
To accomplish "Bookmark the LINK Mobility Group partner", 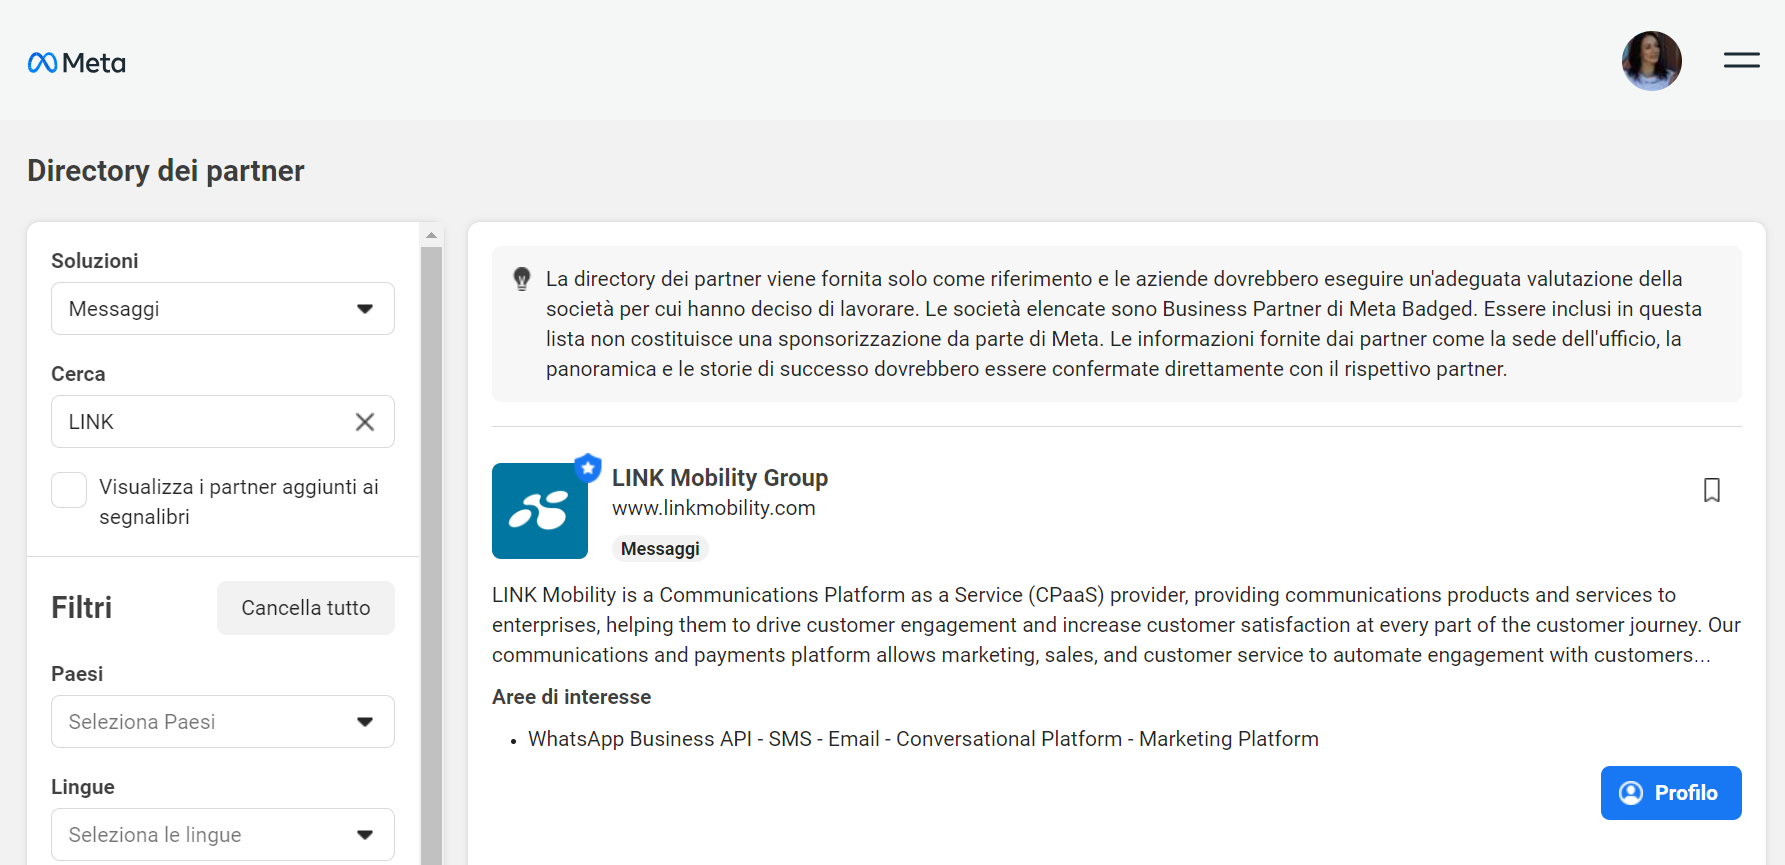I will coord(1711,490).
